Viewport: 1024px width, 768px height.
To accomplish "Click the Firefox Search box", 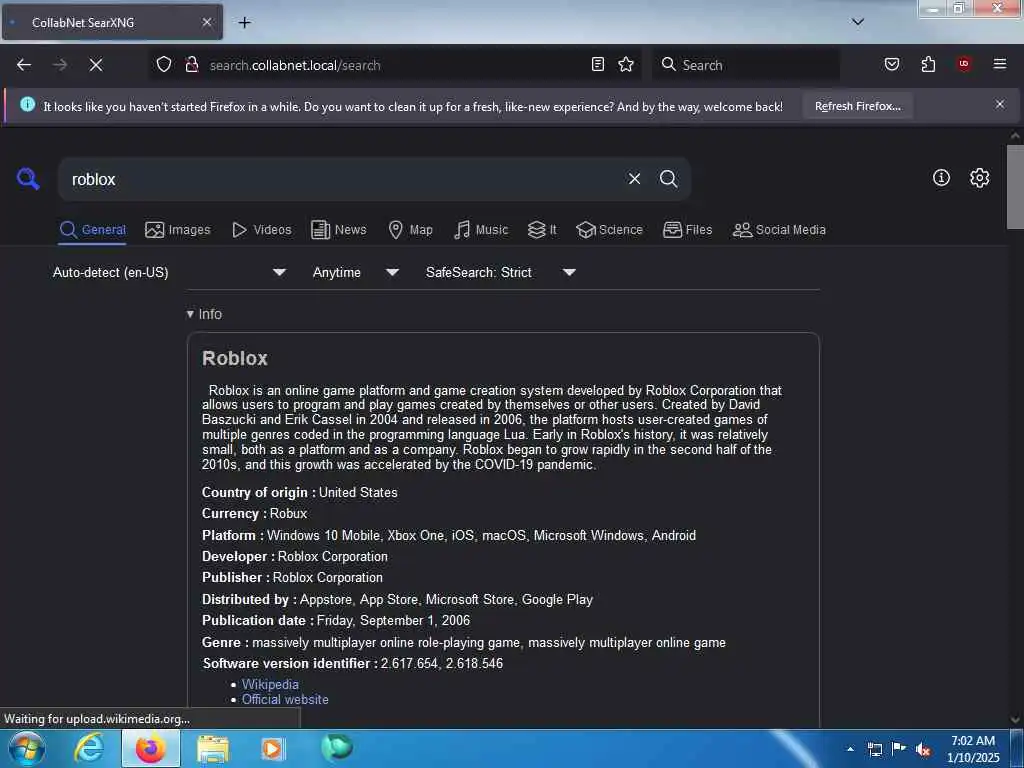I will point(746,65).
